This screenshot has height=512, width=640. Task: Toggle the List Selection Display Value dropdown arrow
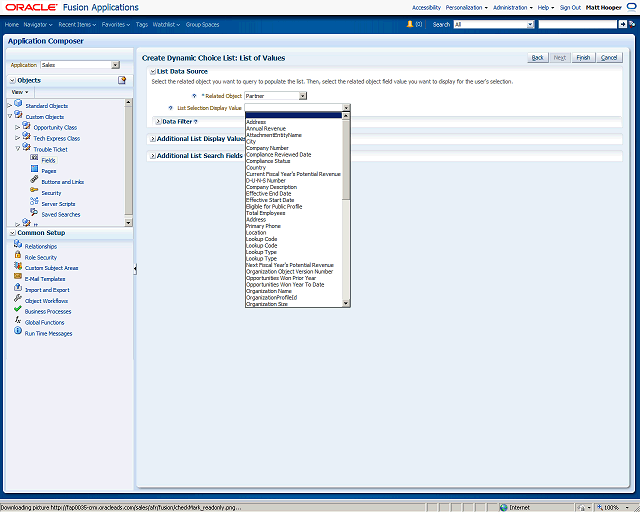pos(346,108)
